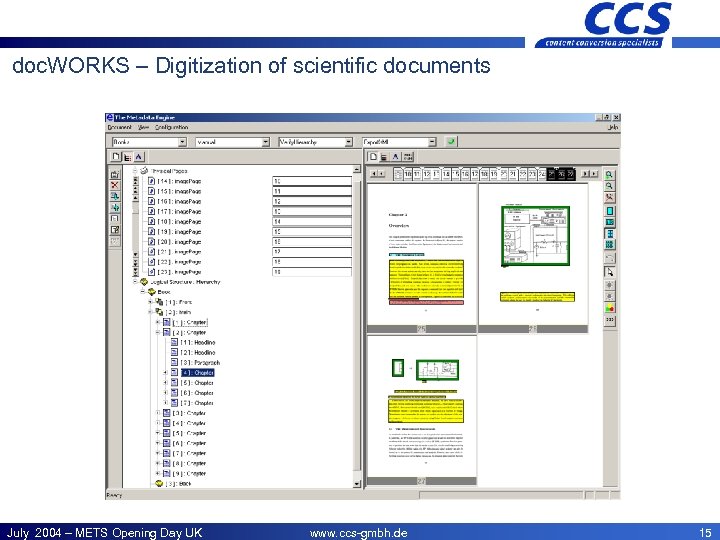Open the Configuration menu
Viewport: 720px width, 540px height.
pos(171,127)
